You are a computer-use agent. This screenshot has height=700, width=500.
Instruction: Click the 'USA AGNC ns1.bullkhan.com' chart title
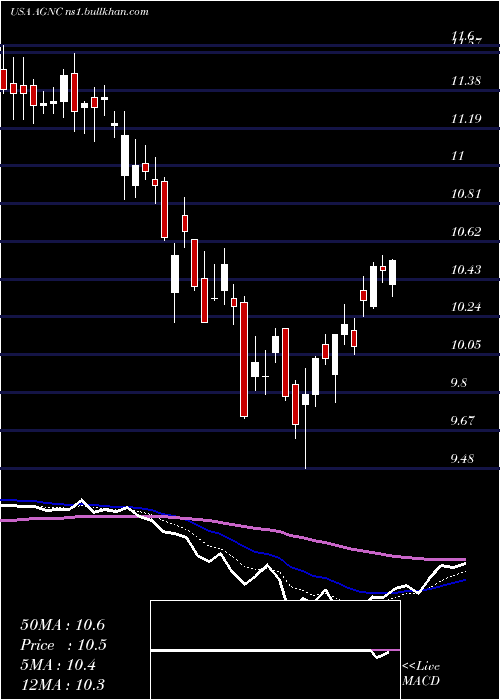(79, 12)
